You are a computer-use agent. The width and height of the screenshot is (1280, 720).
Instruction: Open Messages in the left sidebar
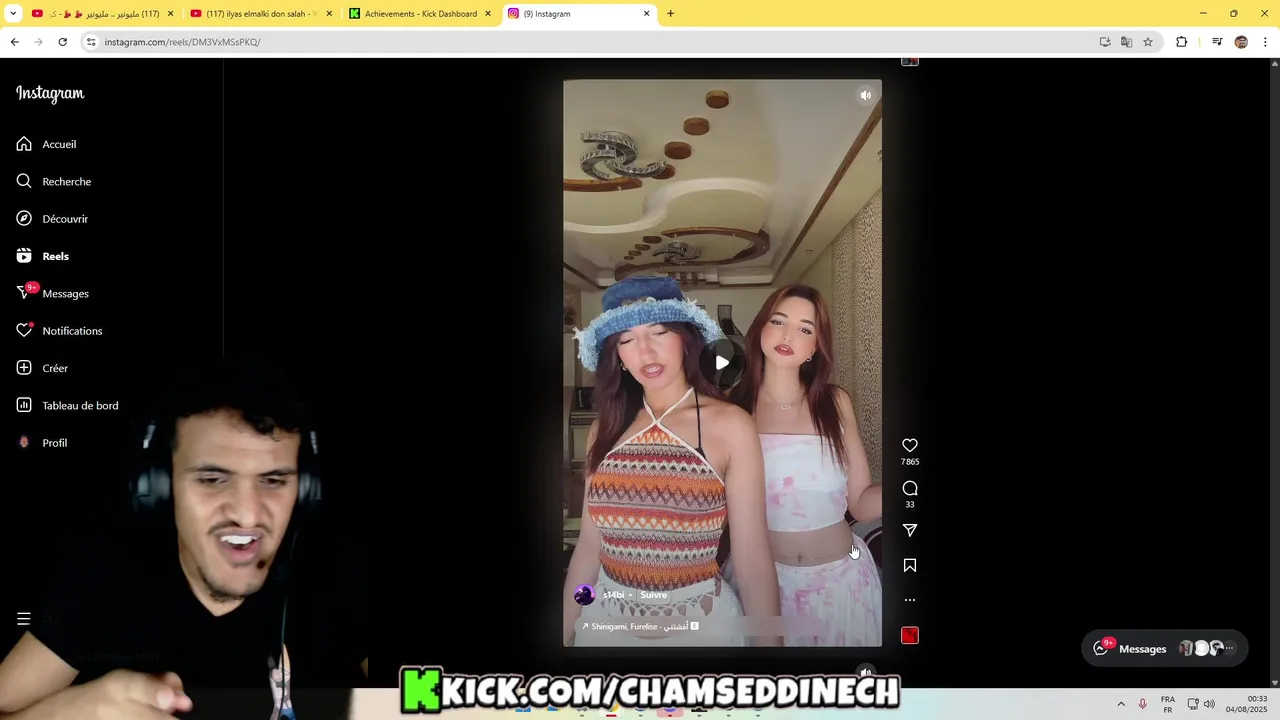[53, 293]
